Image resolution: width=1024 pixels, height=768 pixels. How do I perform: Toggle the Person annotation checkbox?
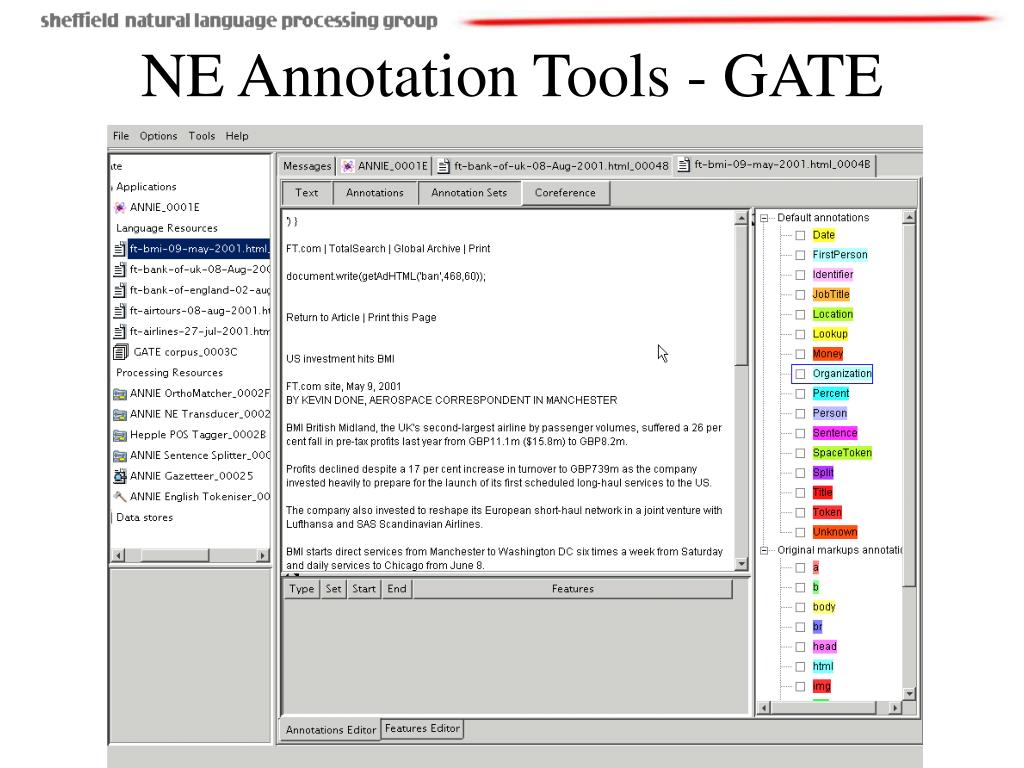pyautogui.click(x=800, y=414)
